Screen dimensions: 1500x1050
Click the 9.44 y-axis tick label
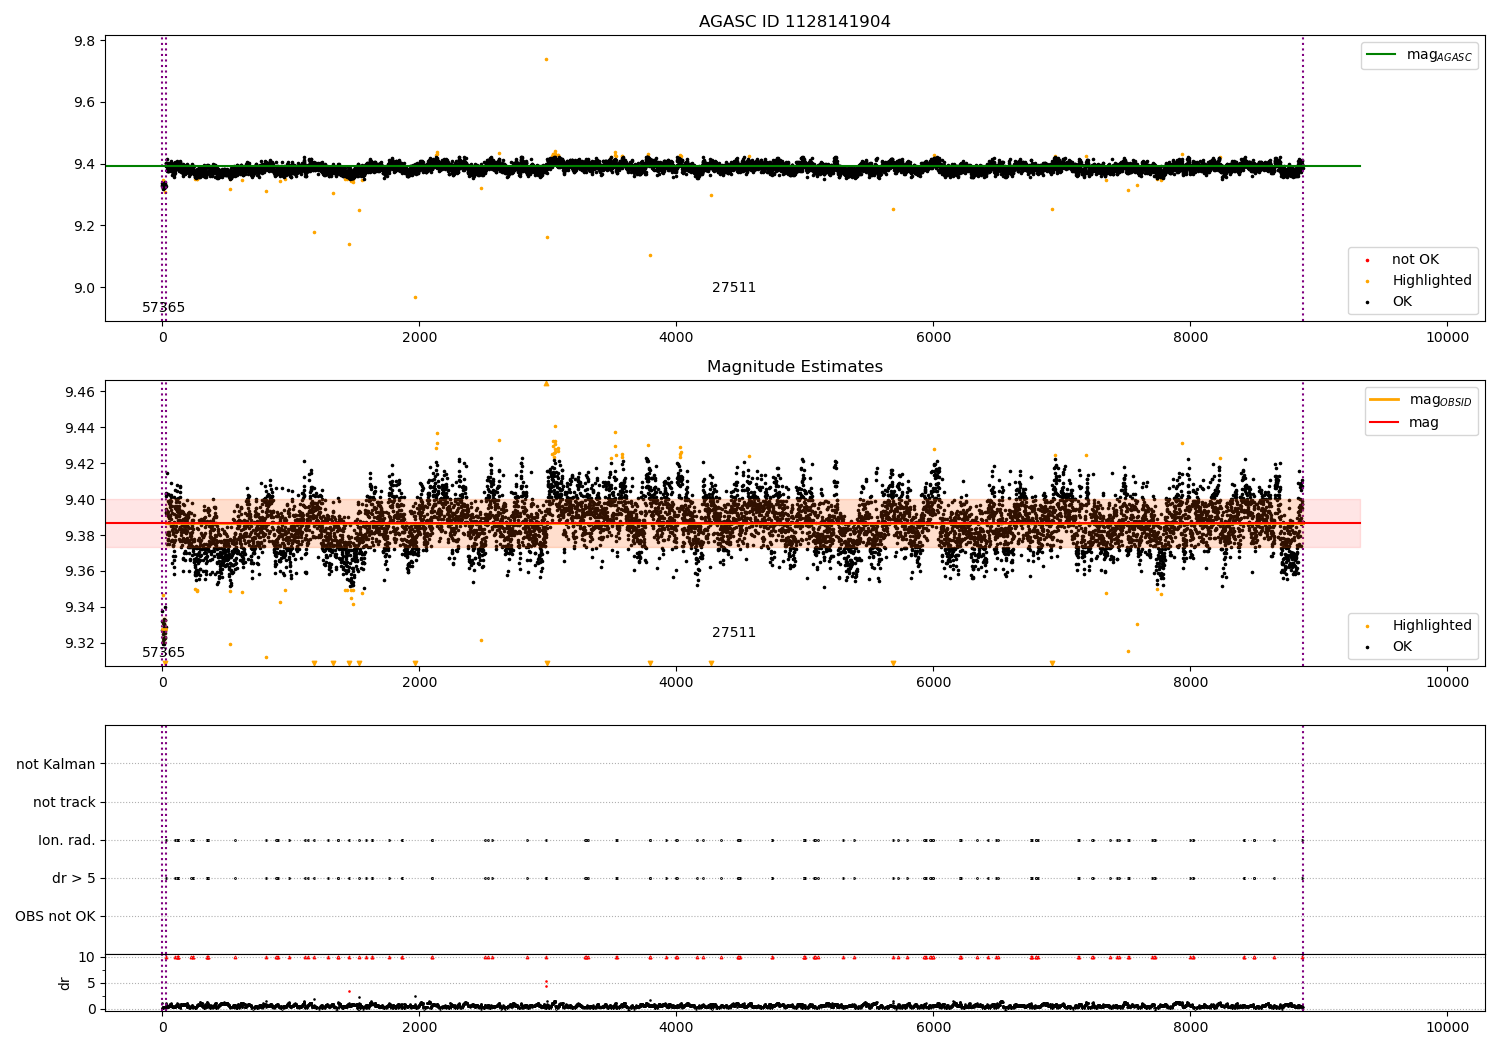[x=80, y=428]
